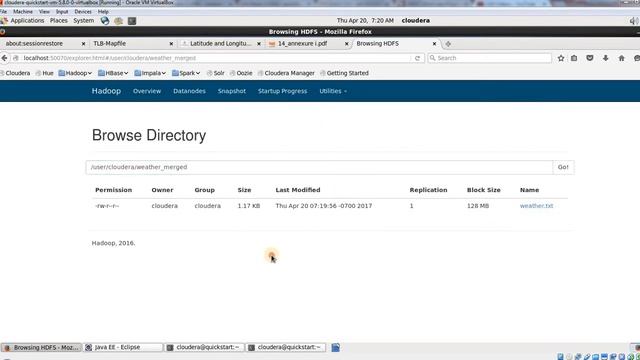Open the Oozie bookmark
The height and width of the screenshot is (360, 640).
click(241, 73)
